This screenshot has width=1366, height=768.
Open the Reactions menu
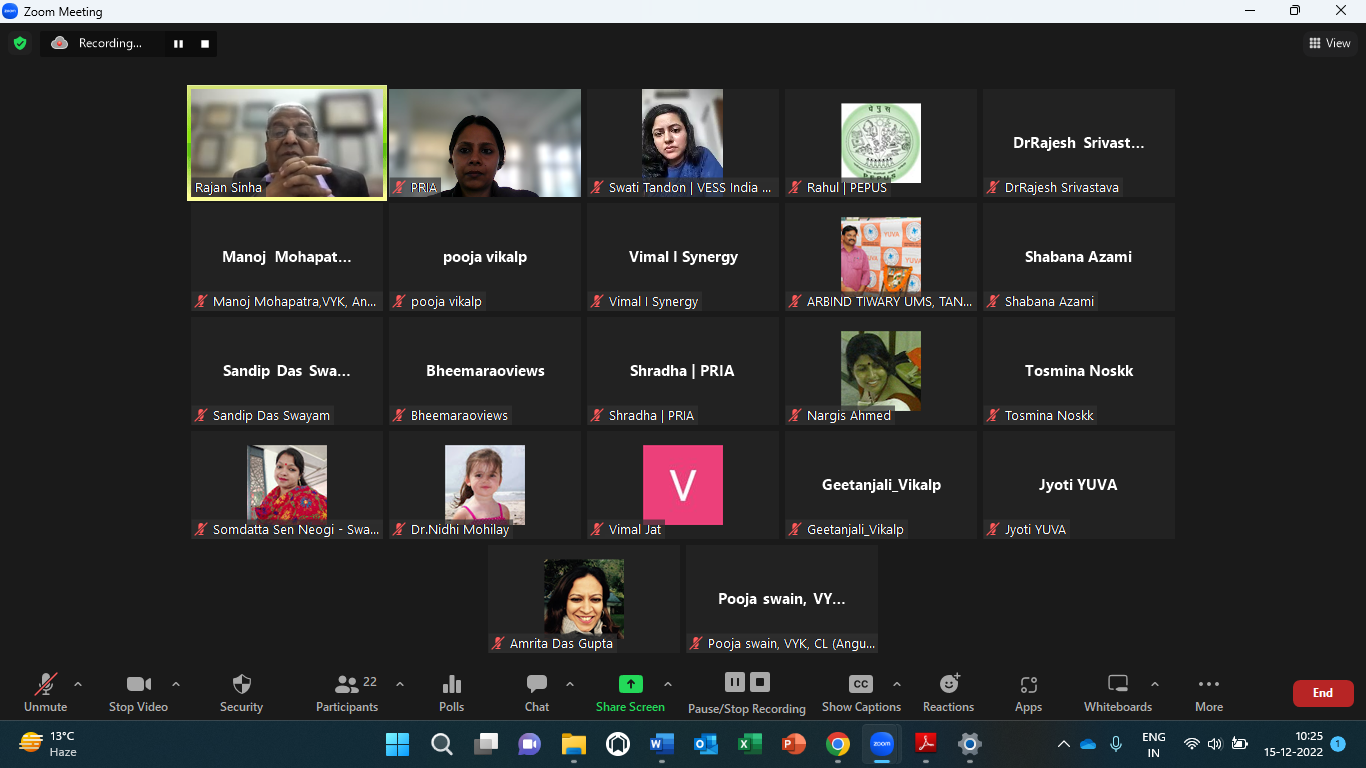click(948, 693)
